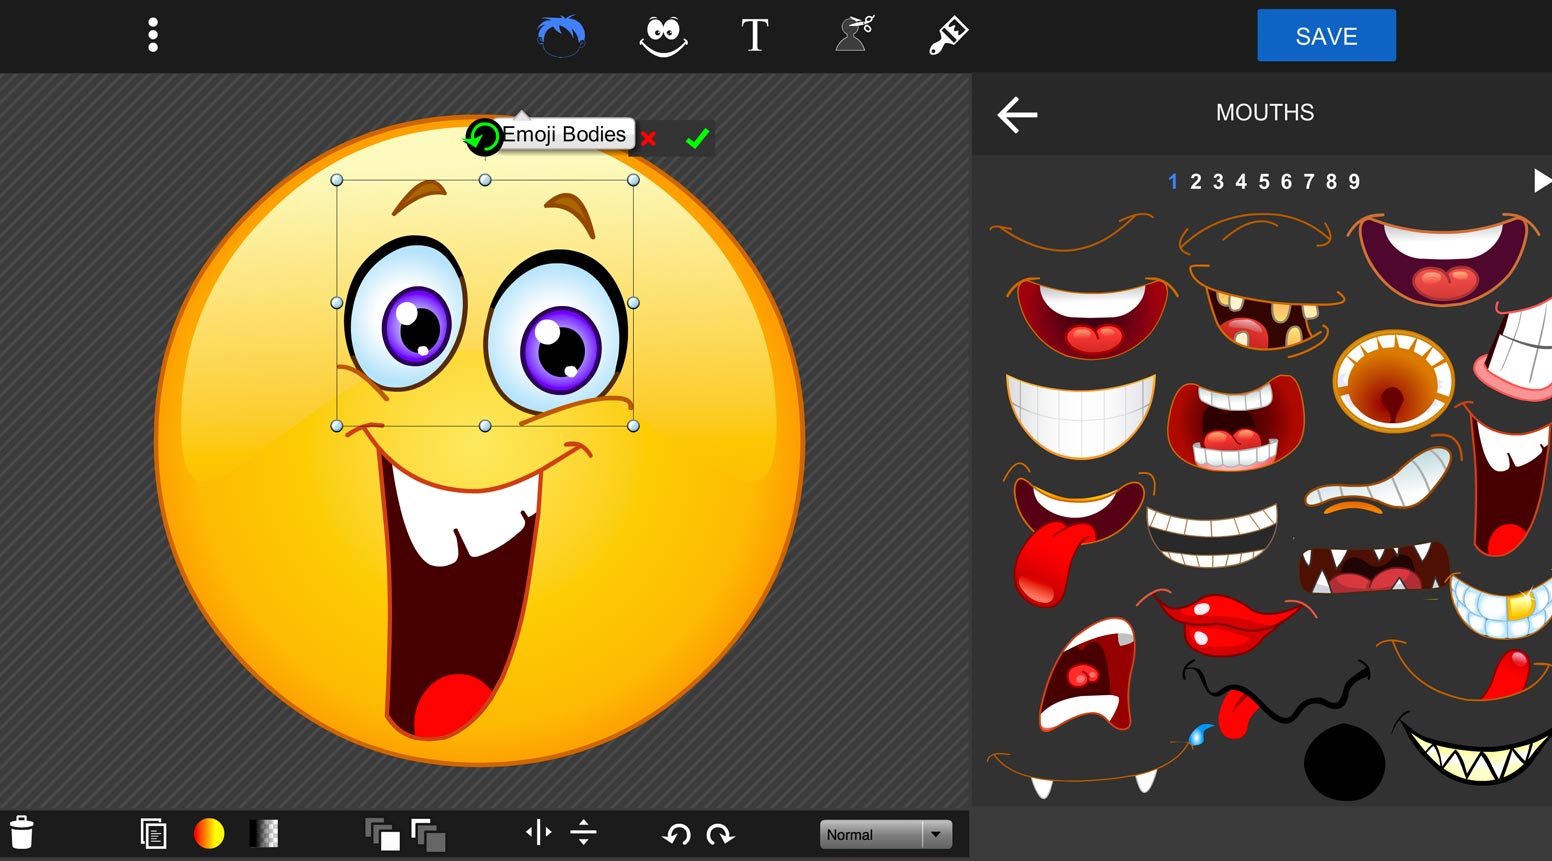Open the blend mode dropdown showing Normal
1552x861 pixels.
(x=884, y=834)
